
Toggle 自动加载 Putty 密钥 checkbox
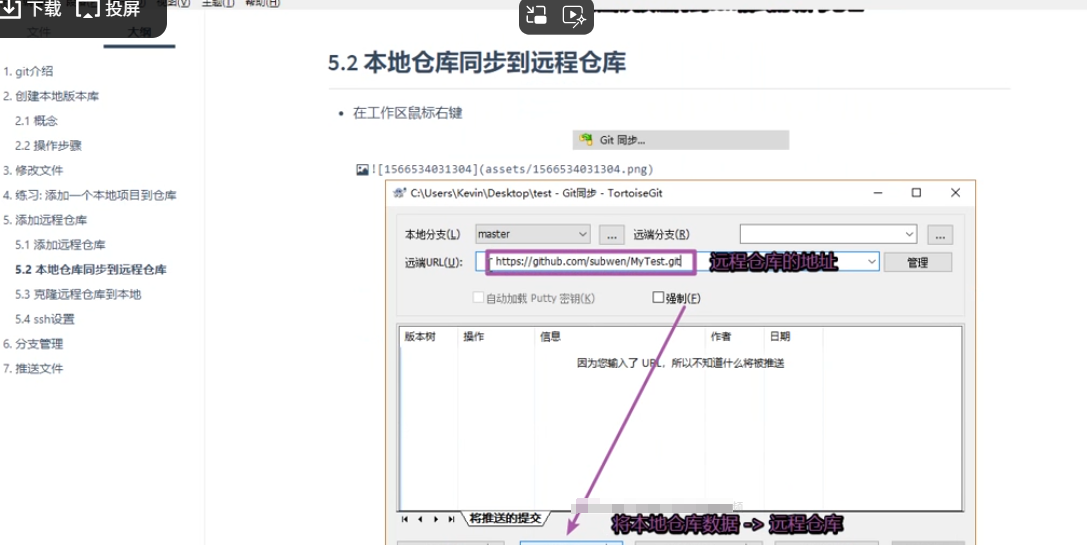point(478,297)
